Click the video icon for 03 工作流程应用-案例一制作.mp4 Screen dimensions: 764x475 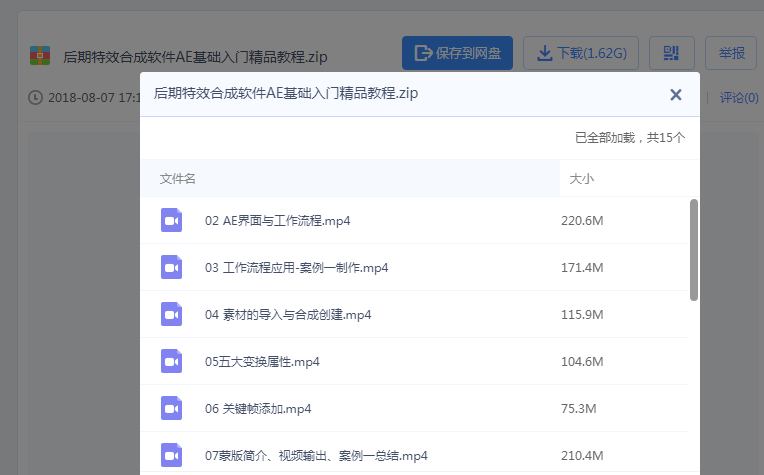[172, 267]
